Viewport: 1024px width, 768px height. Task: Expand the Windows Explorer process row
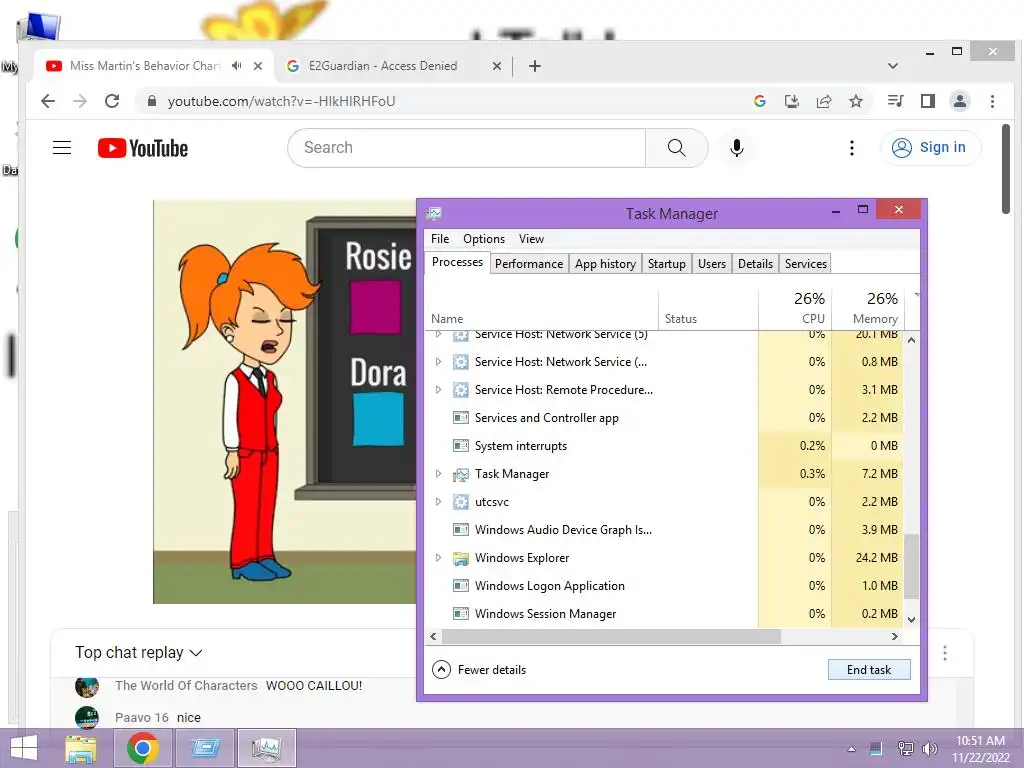pos(438,558)
